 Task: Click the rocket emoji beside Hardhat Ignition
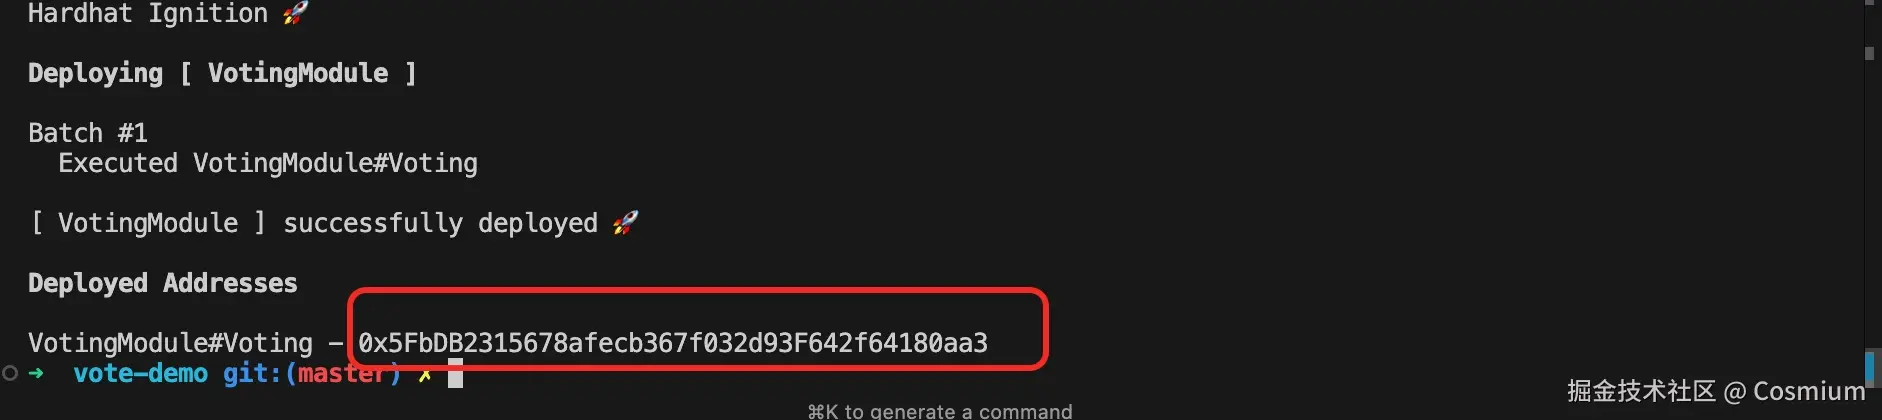tap(295, 13)
